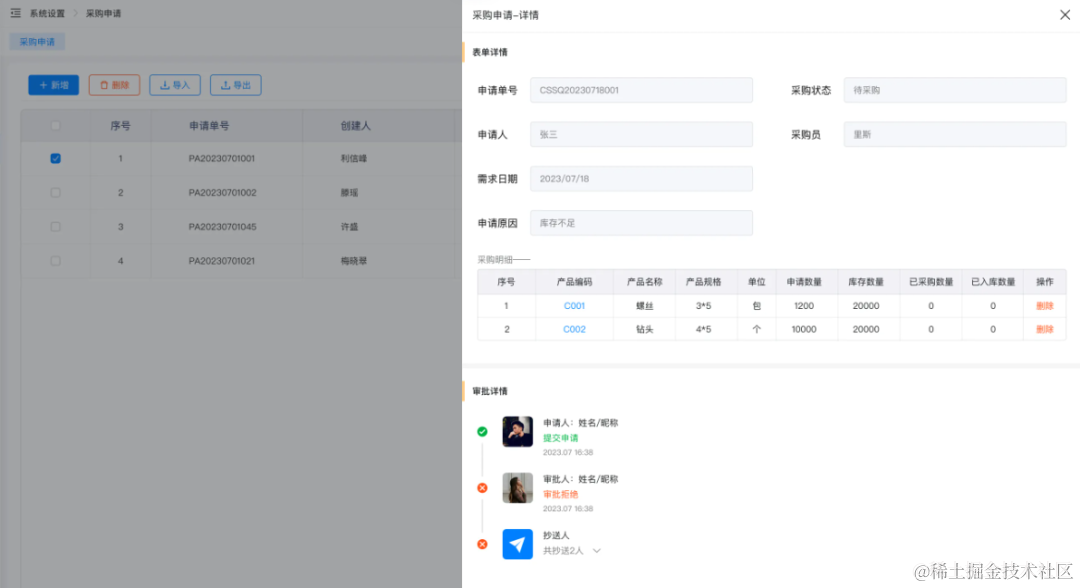Click the 库存数量 column header

click(x=866, y=282)
